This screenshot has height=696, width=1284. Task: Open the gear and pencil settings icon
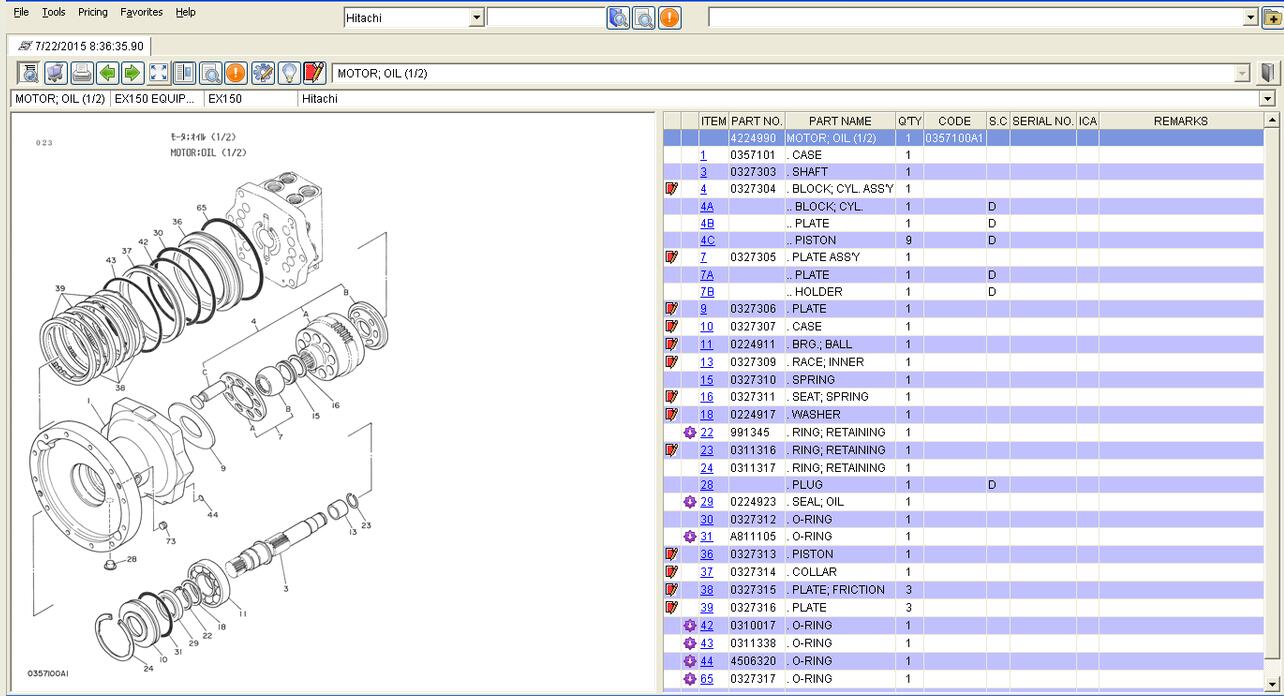pyautogui.click(x=262, y=72)
